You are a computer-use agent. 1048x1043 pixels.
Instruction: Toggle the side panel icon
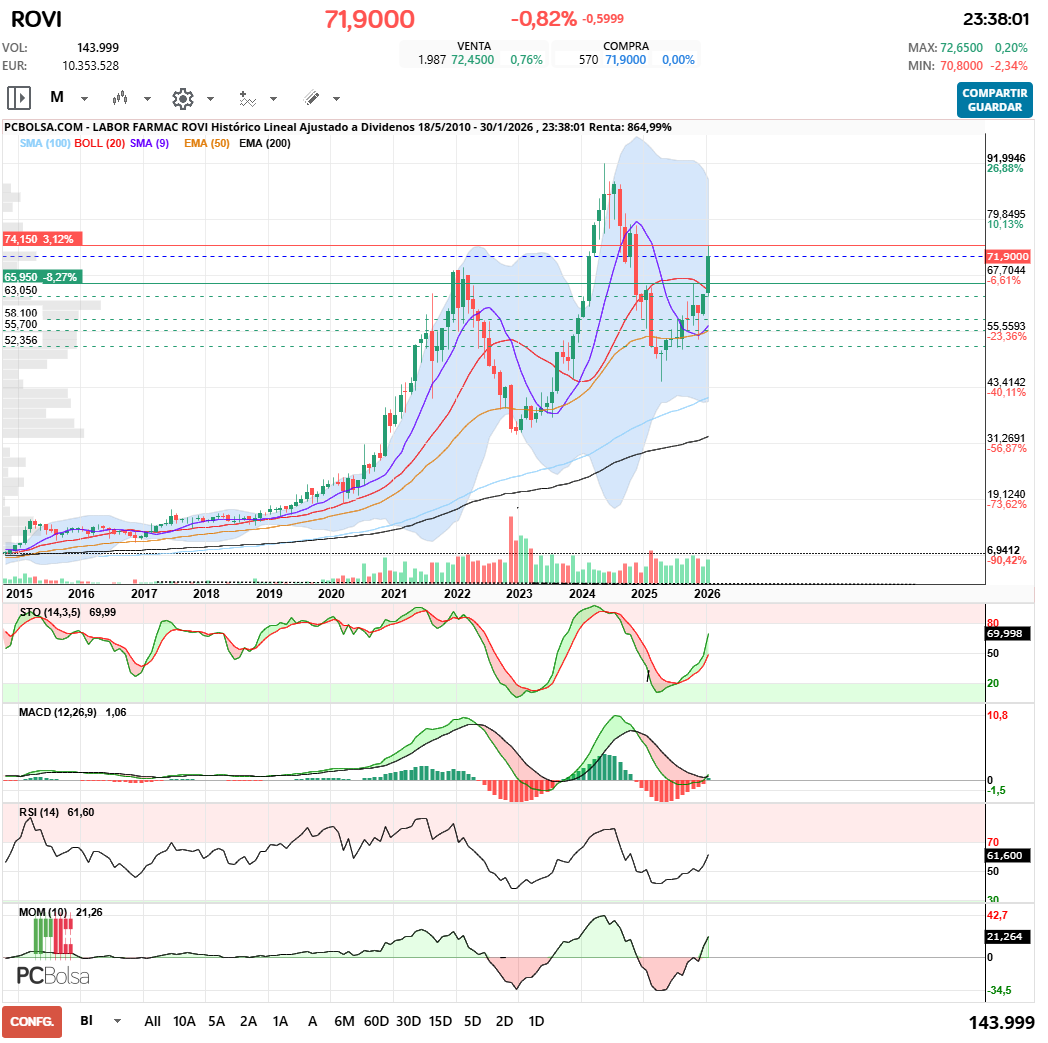click(x=19, y=98)
